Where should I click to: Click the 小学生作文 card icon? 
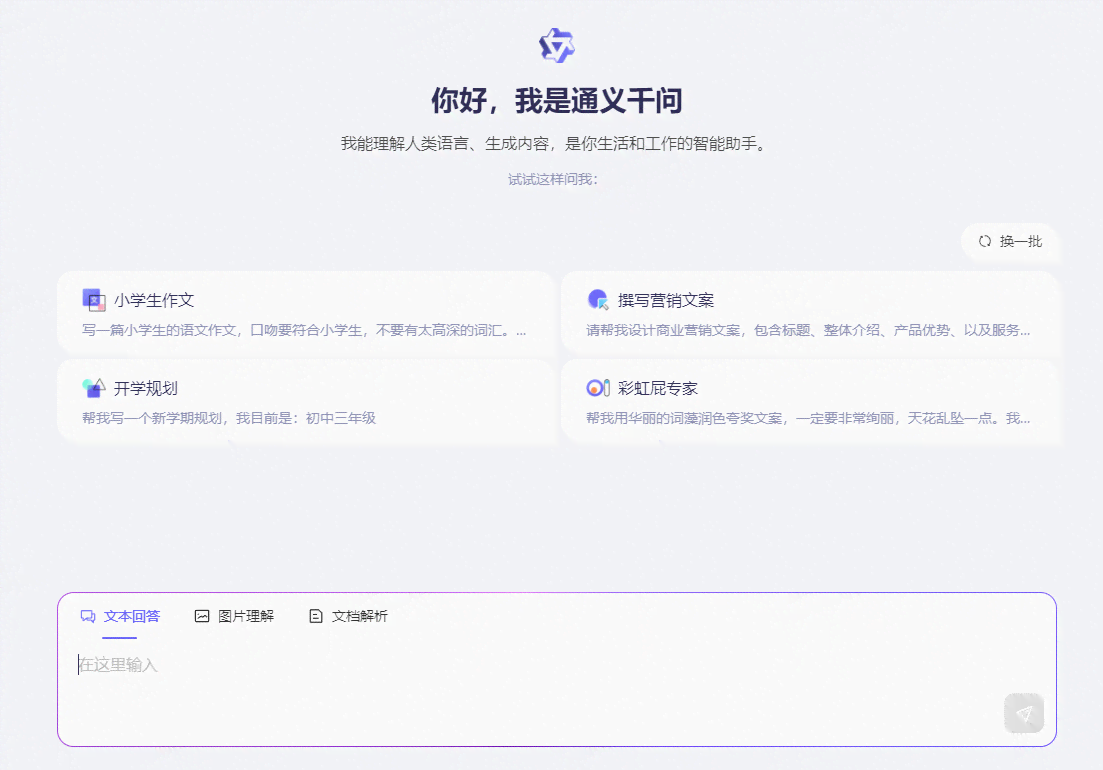tap(94, 300)
